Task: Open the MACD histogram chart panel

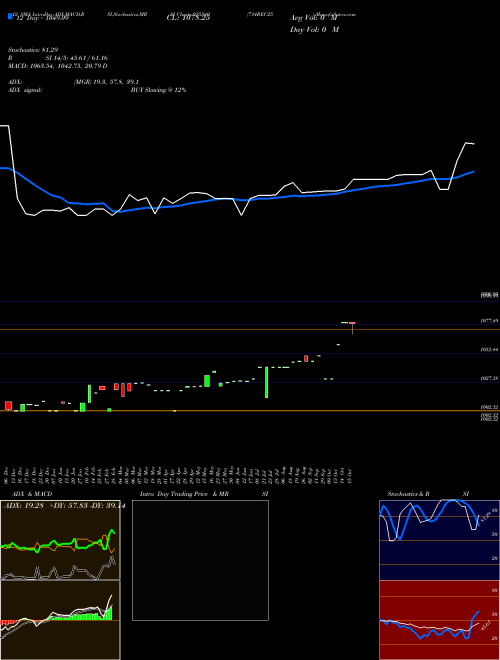Action: pyautogui.click(x=60, y=620)
